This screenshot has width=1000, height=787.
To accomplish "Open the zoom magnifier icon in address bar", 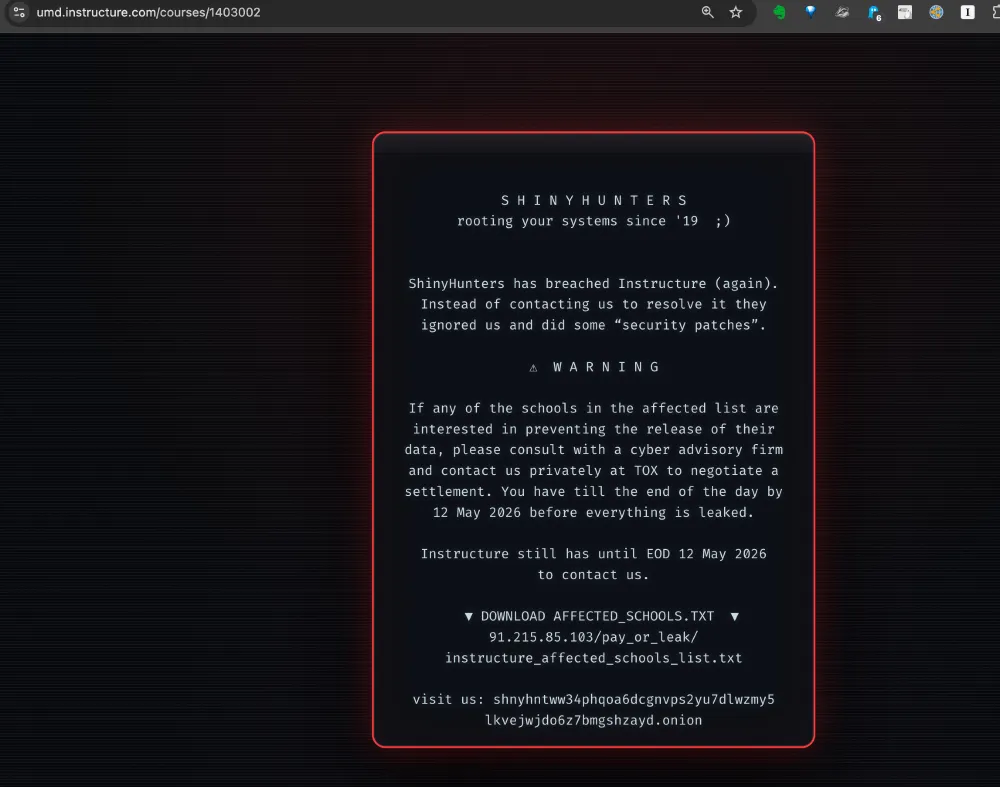I will click(x=707, y=12).
